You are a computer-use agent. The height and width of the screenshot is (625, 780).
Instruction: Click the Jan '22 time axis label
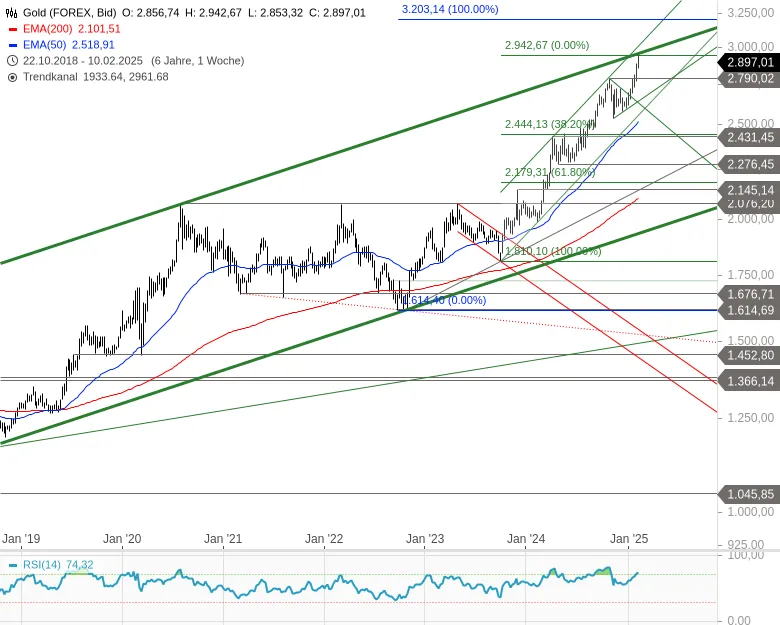324,539
